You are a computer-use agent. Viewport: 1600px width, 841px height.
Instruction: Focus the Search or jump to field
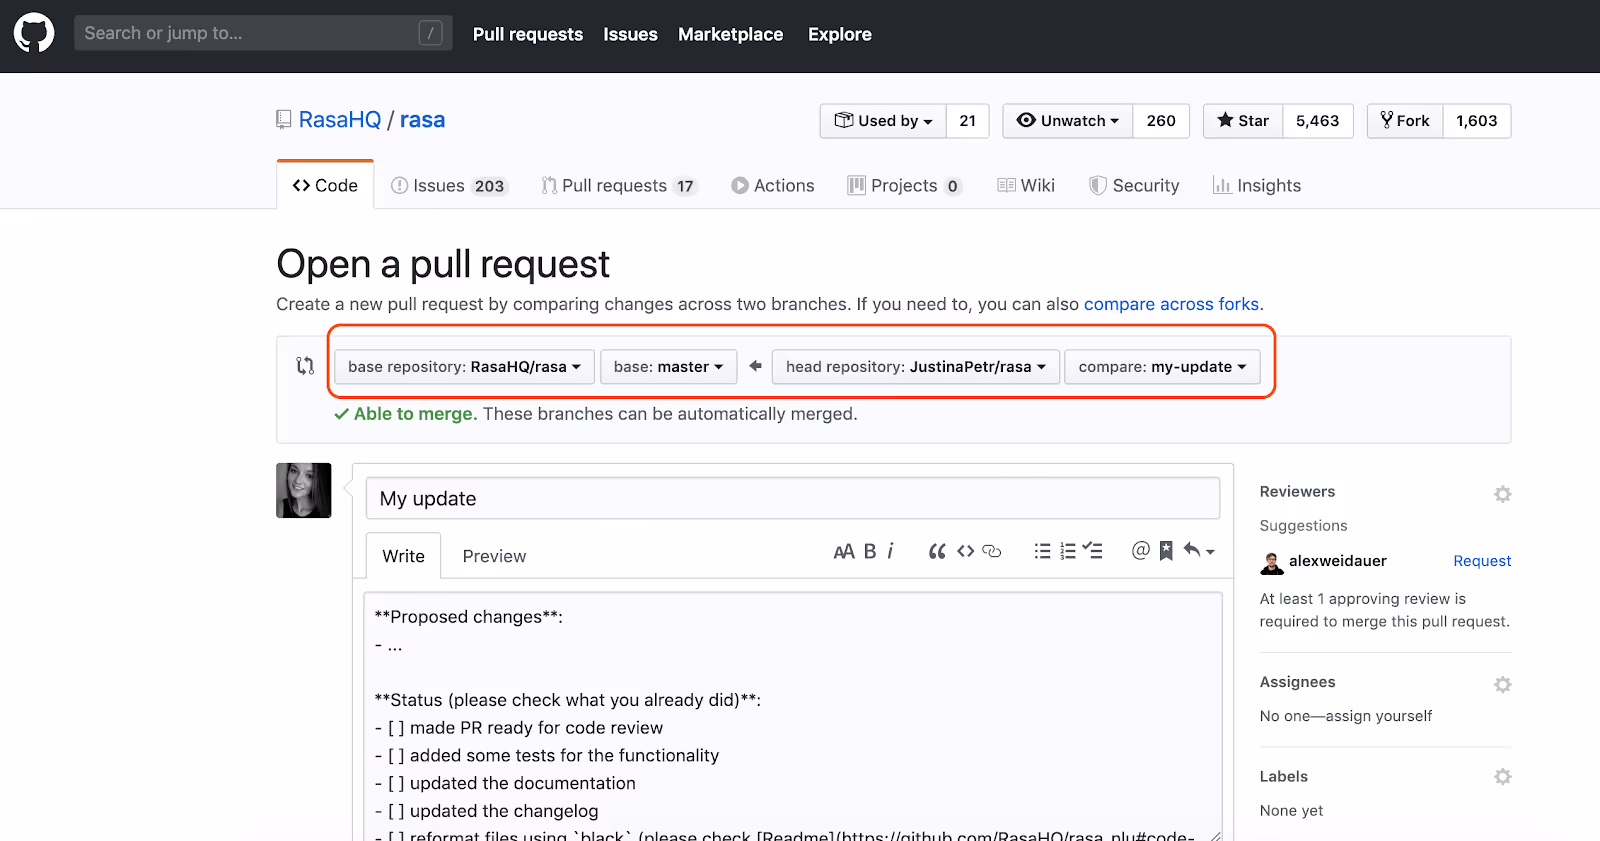coord(263,33)
